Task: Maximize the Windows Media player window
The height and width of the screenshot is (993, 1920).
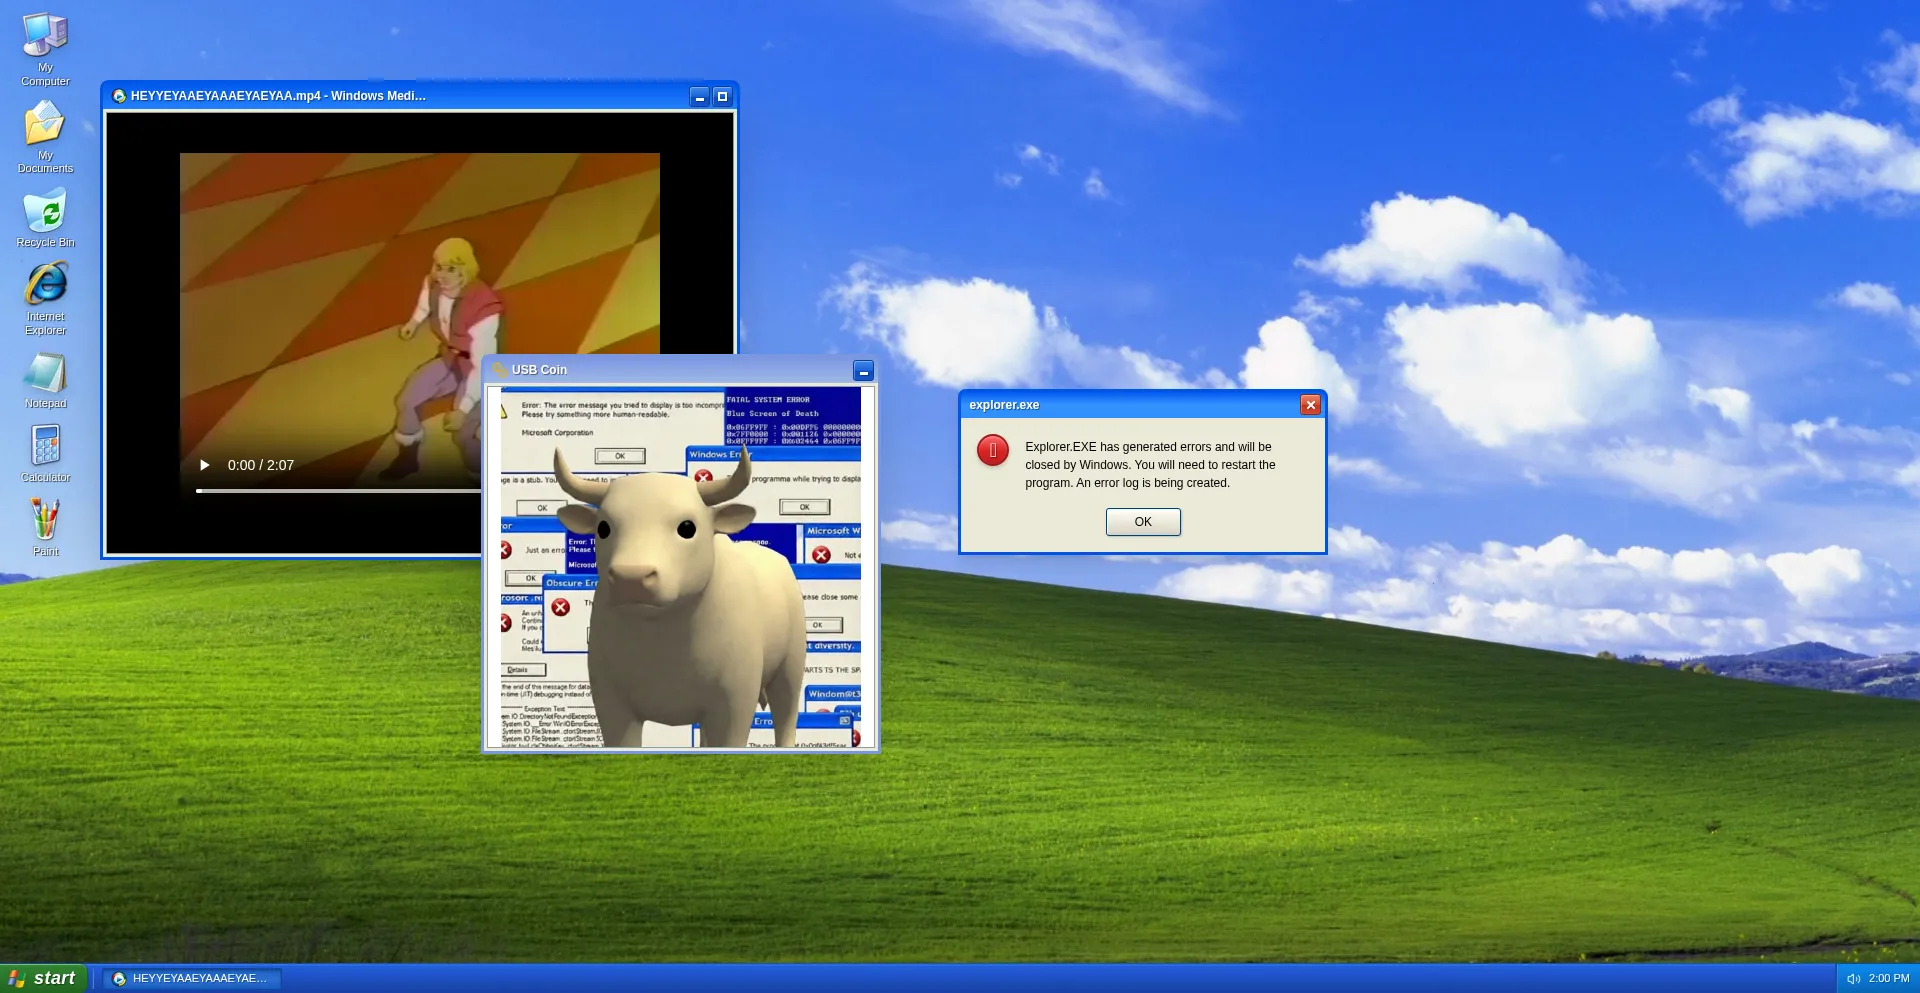Action: (x=722, y=96)
